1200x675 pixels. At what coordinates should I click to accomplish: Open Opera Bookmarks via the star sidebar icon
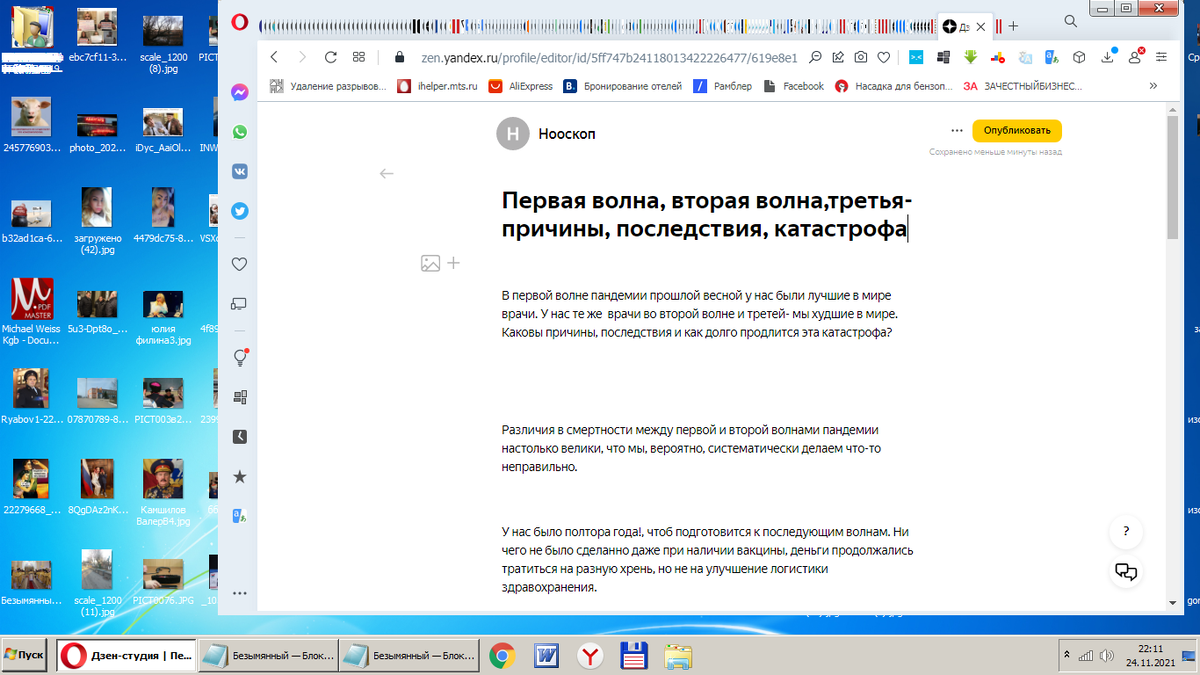[239, 477]
